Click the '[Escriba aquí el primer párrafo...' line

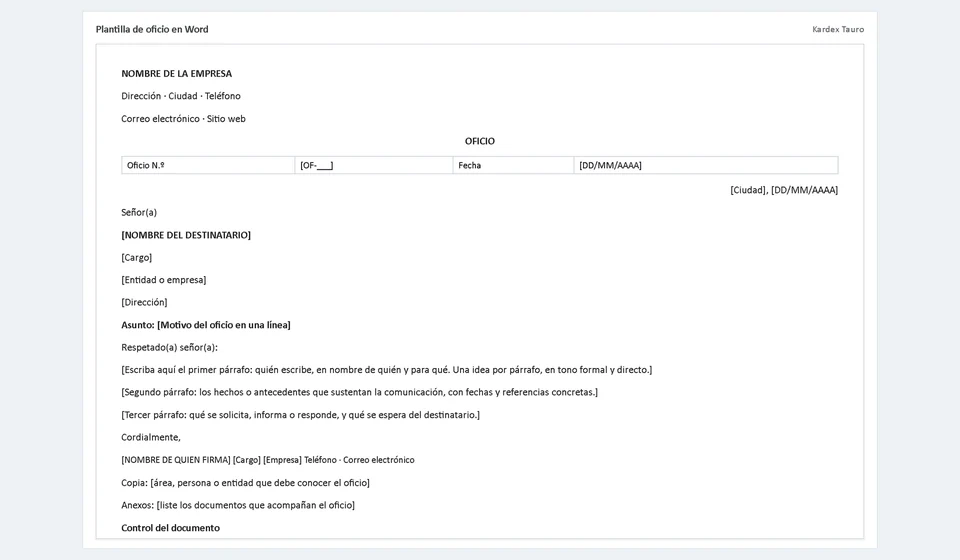386,370
